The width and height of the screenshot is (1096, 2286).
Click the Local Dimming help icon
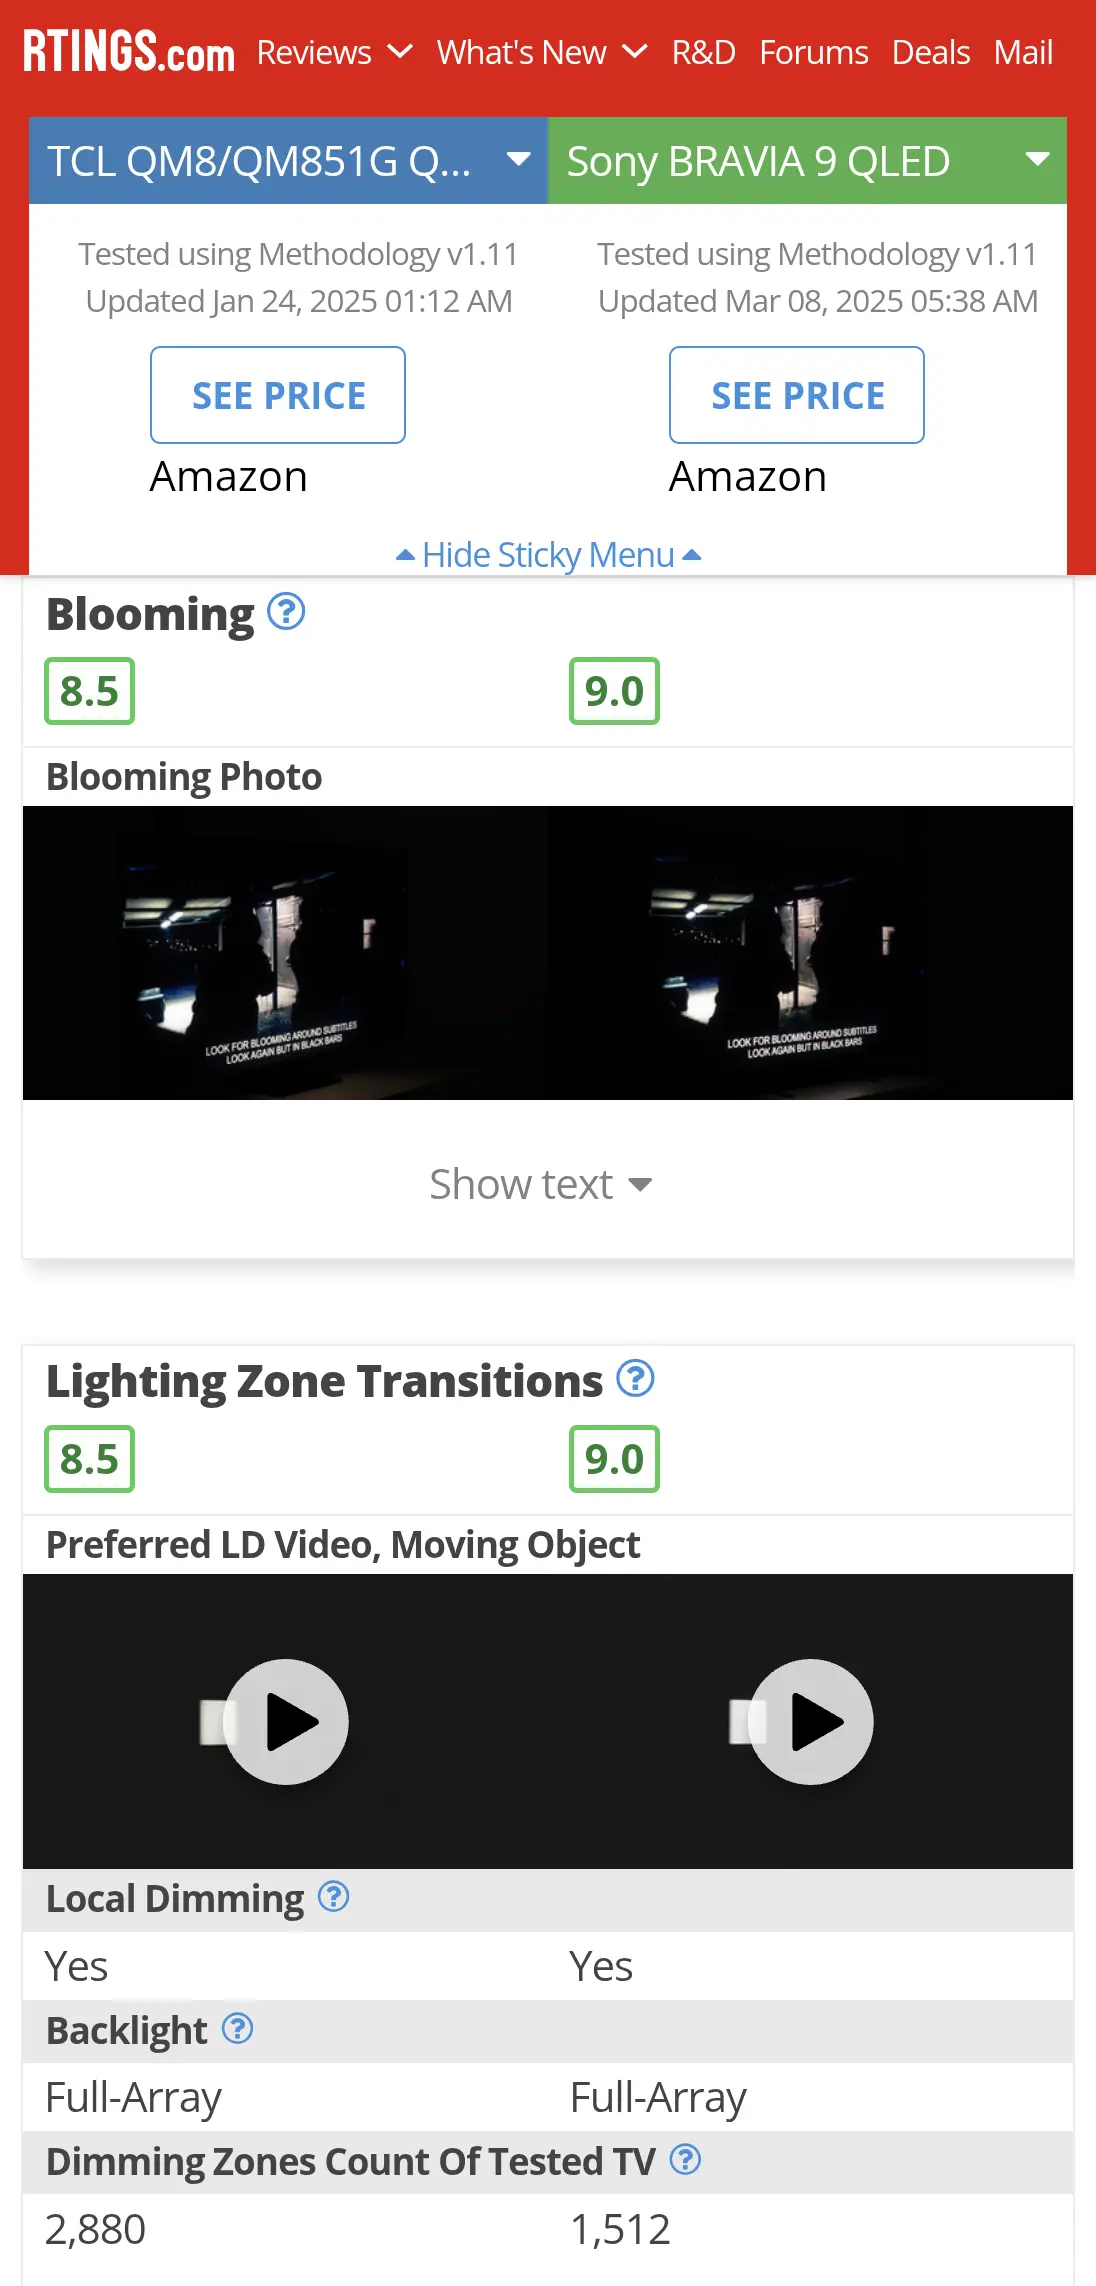tap(333, 1896)
